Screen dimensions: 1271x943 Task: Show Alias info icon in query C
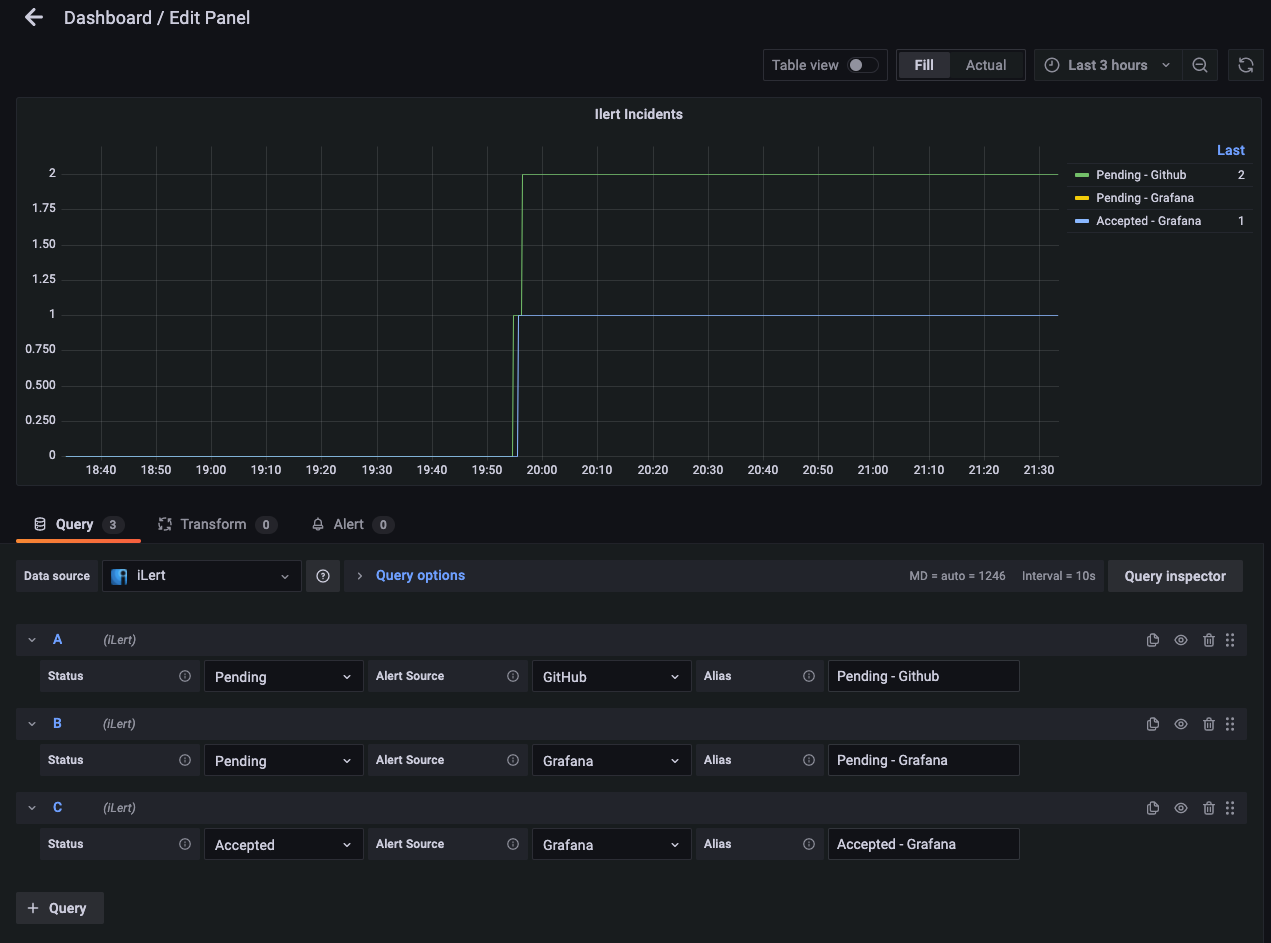pos(809,844)
